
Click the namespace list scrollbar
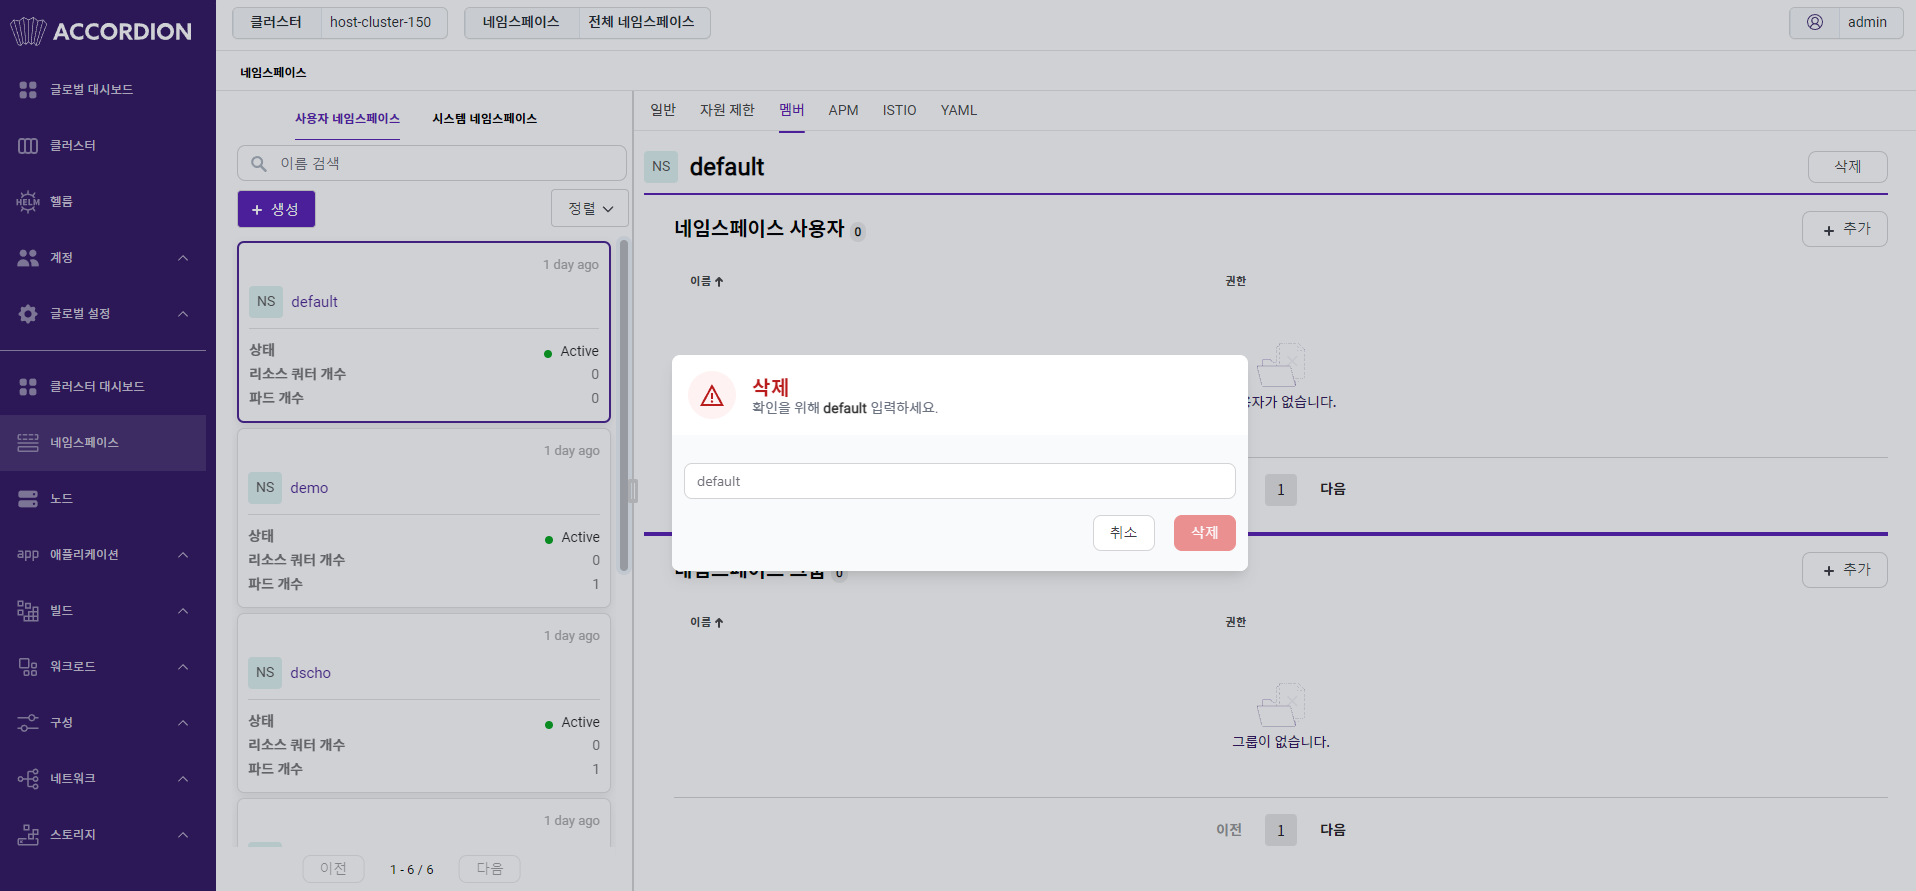[624, 405]
